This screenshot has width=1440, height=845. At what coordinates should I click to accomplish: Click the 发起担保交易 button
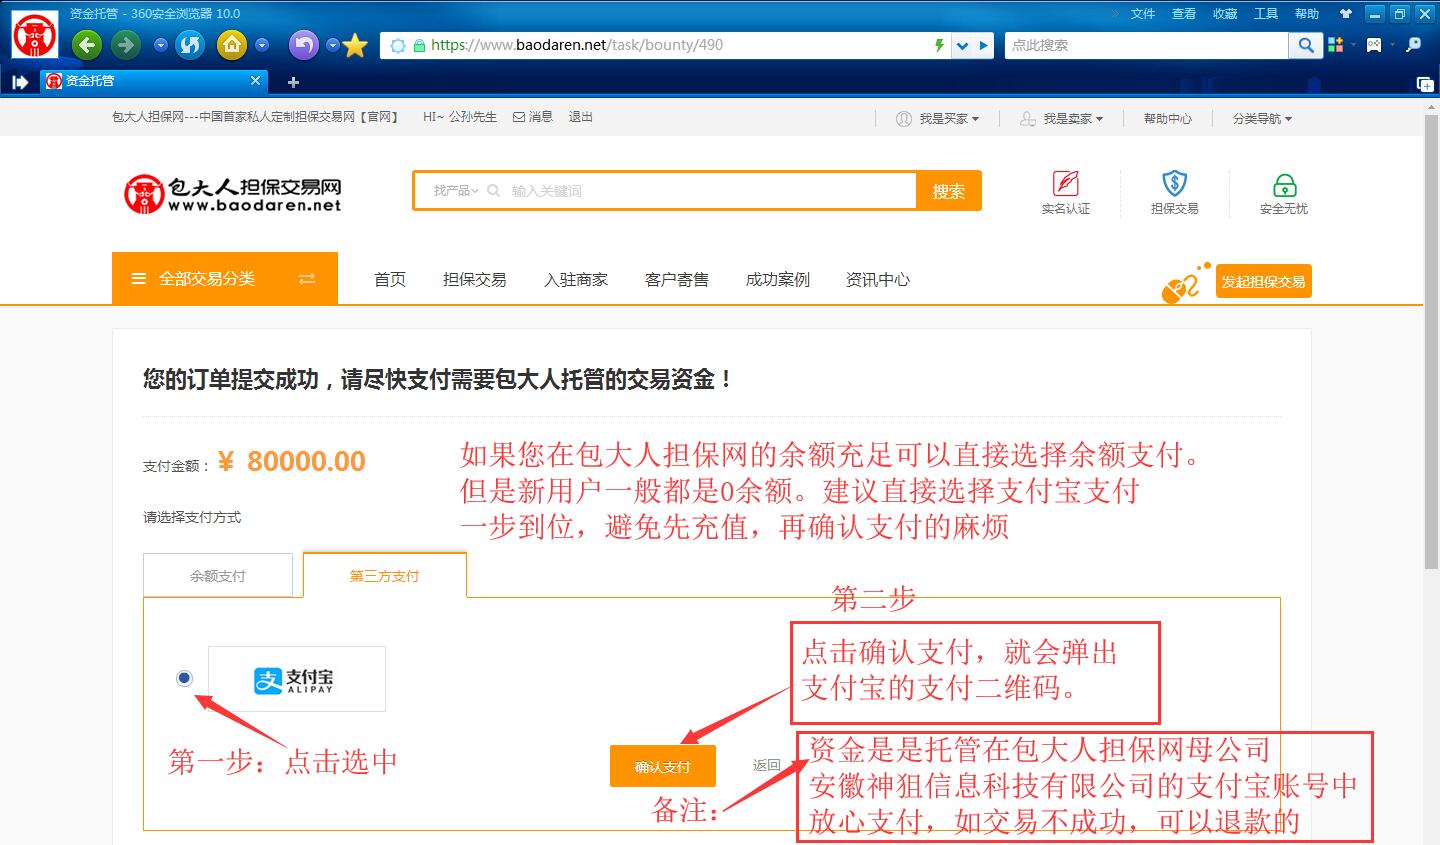(x=1263, y=282)
